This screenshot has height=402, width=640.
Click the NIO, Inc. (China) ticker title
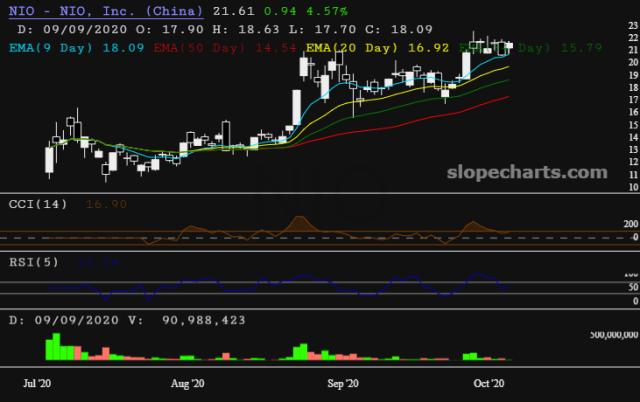coord(103,11)
